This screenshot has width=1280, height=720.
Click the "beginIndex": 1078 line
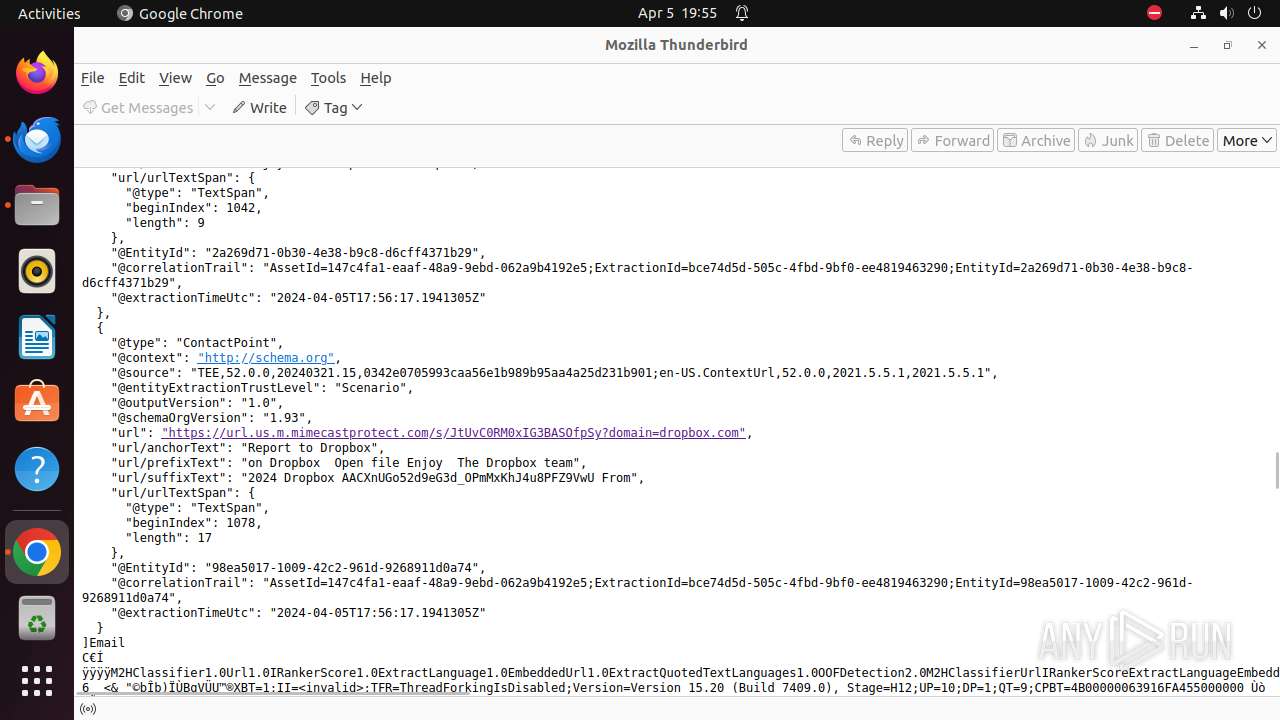(x=194, y=523)
